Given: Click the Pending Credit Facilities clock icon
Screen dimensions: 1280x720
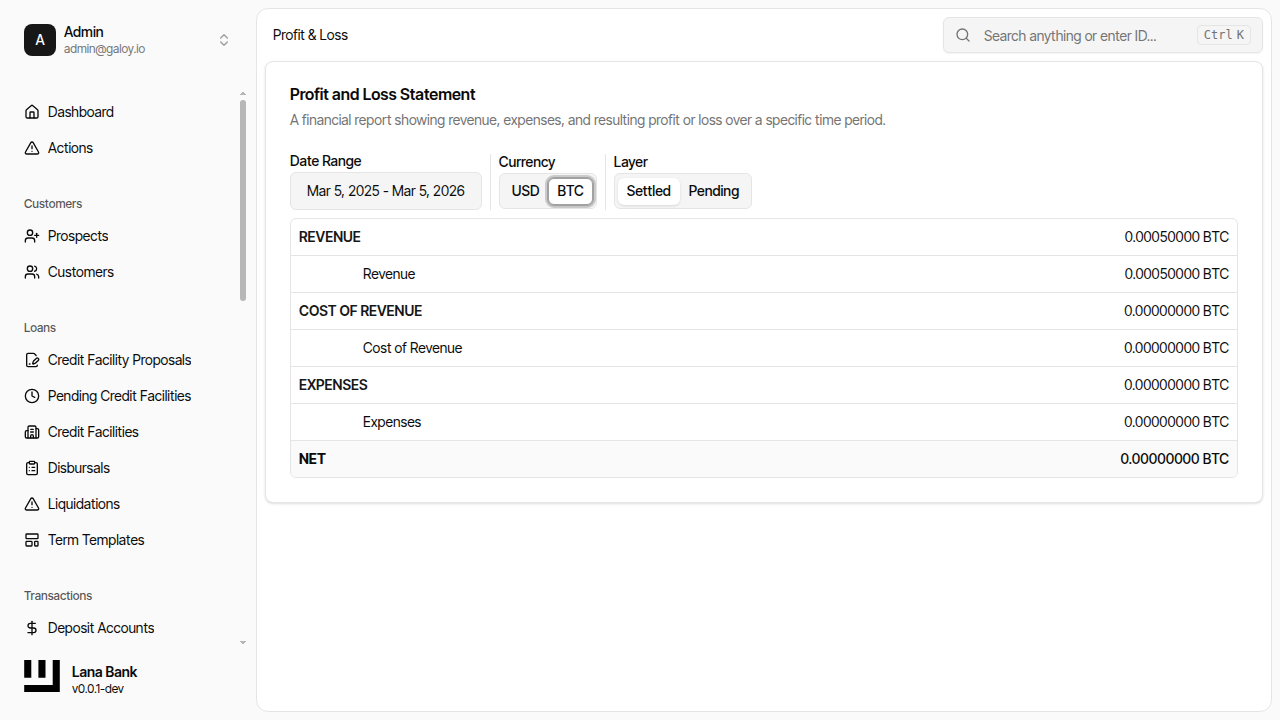Looking at the screenshot, I should point(32,396).
